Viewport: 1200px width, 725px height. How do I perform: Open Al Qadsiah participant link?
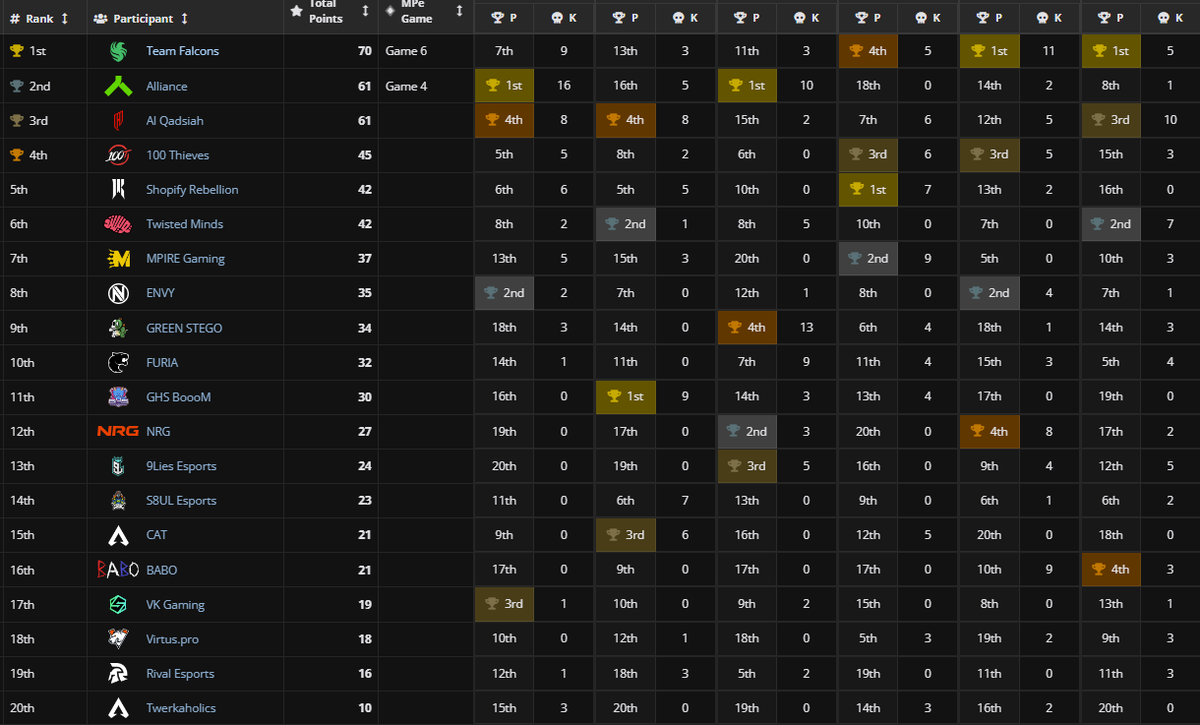[174, 120]
